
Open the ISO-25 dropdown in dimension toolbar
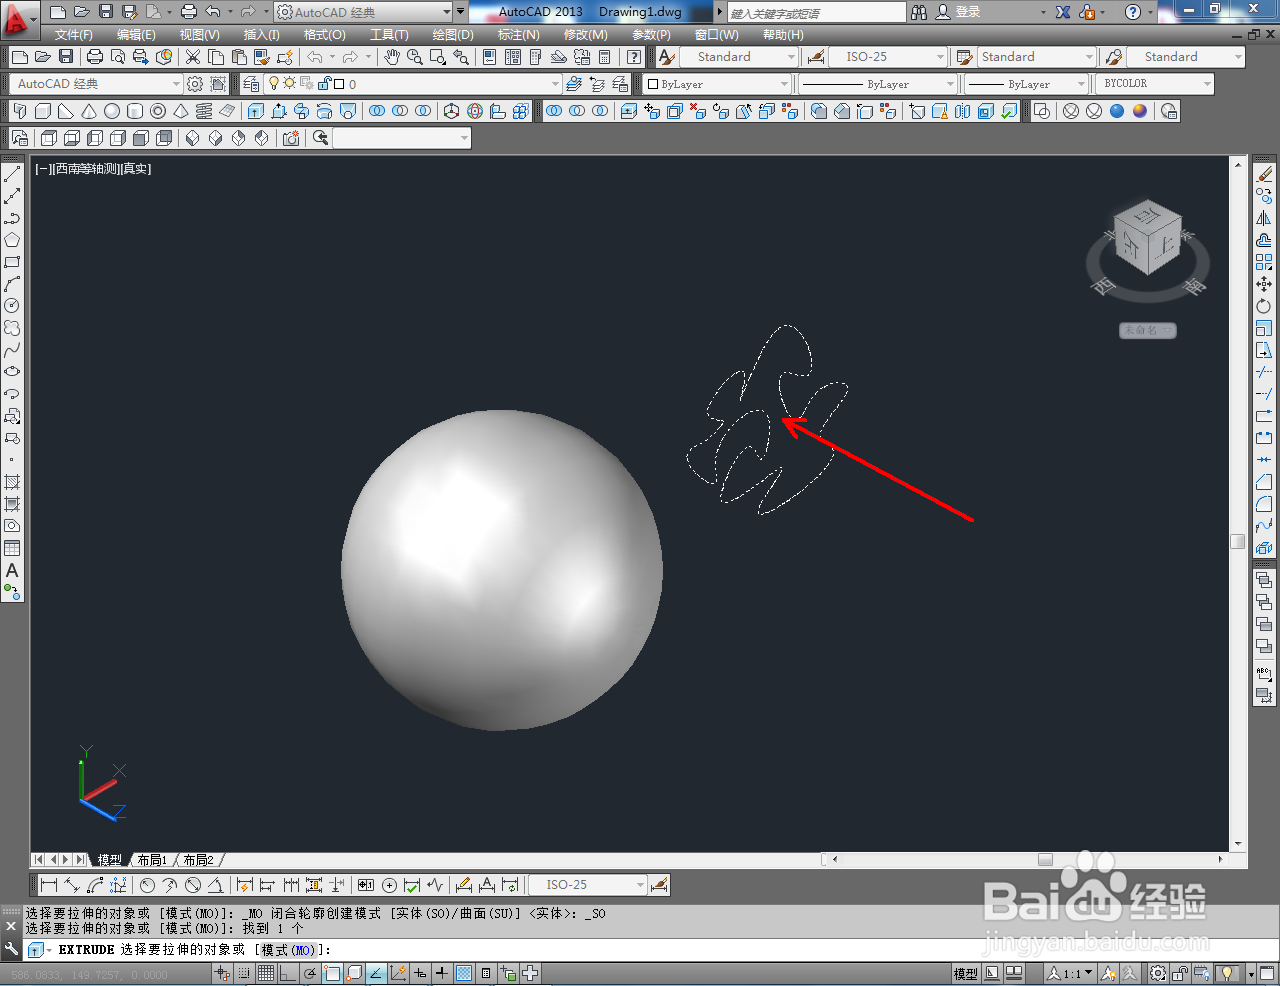click(x=588, y=885)
